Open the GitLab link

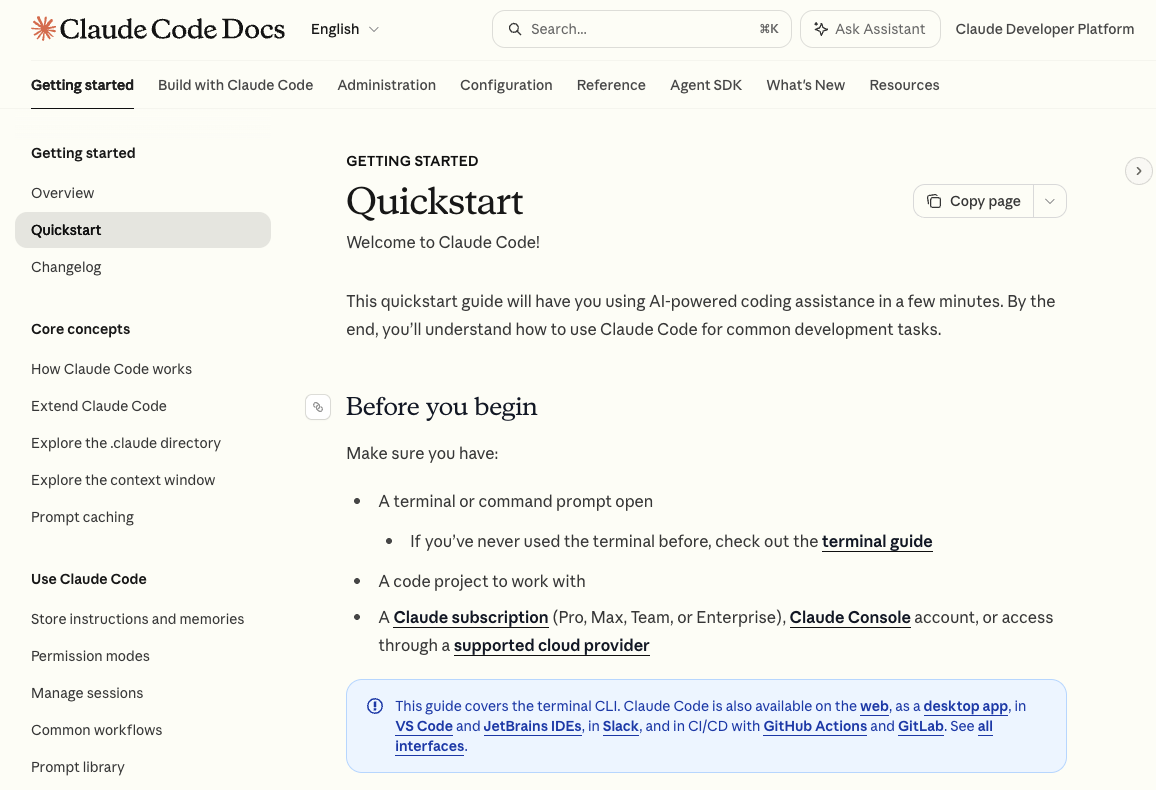tap(921, 726)
